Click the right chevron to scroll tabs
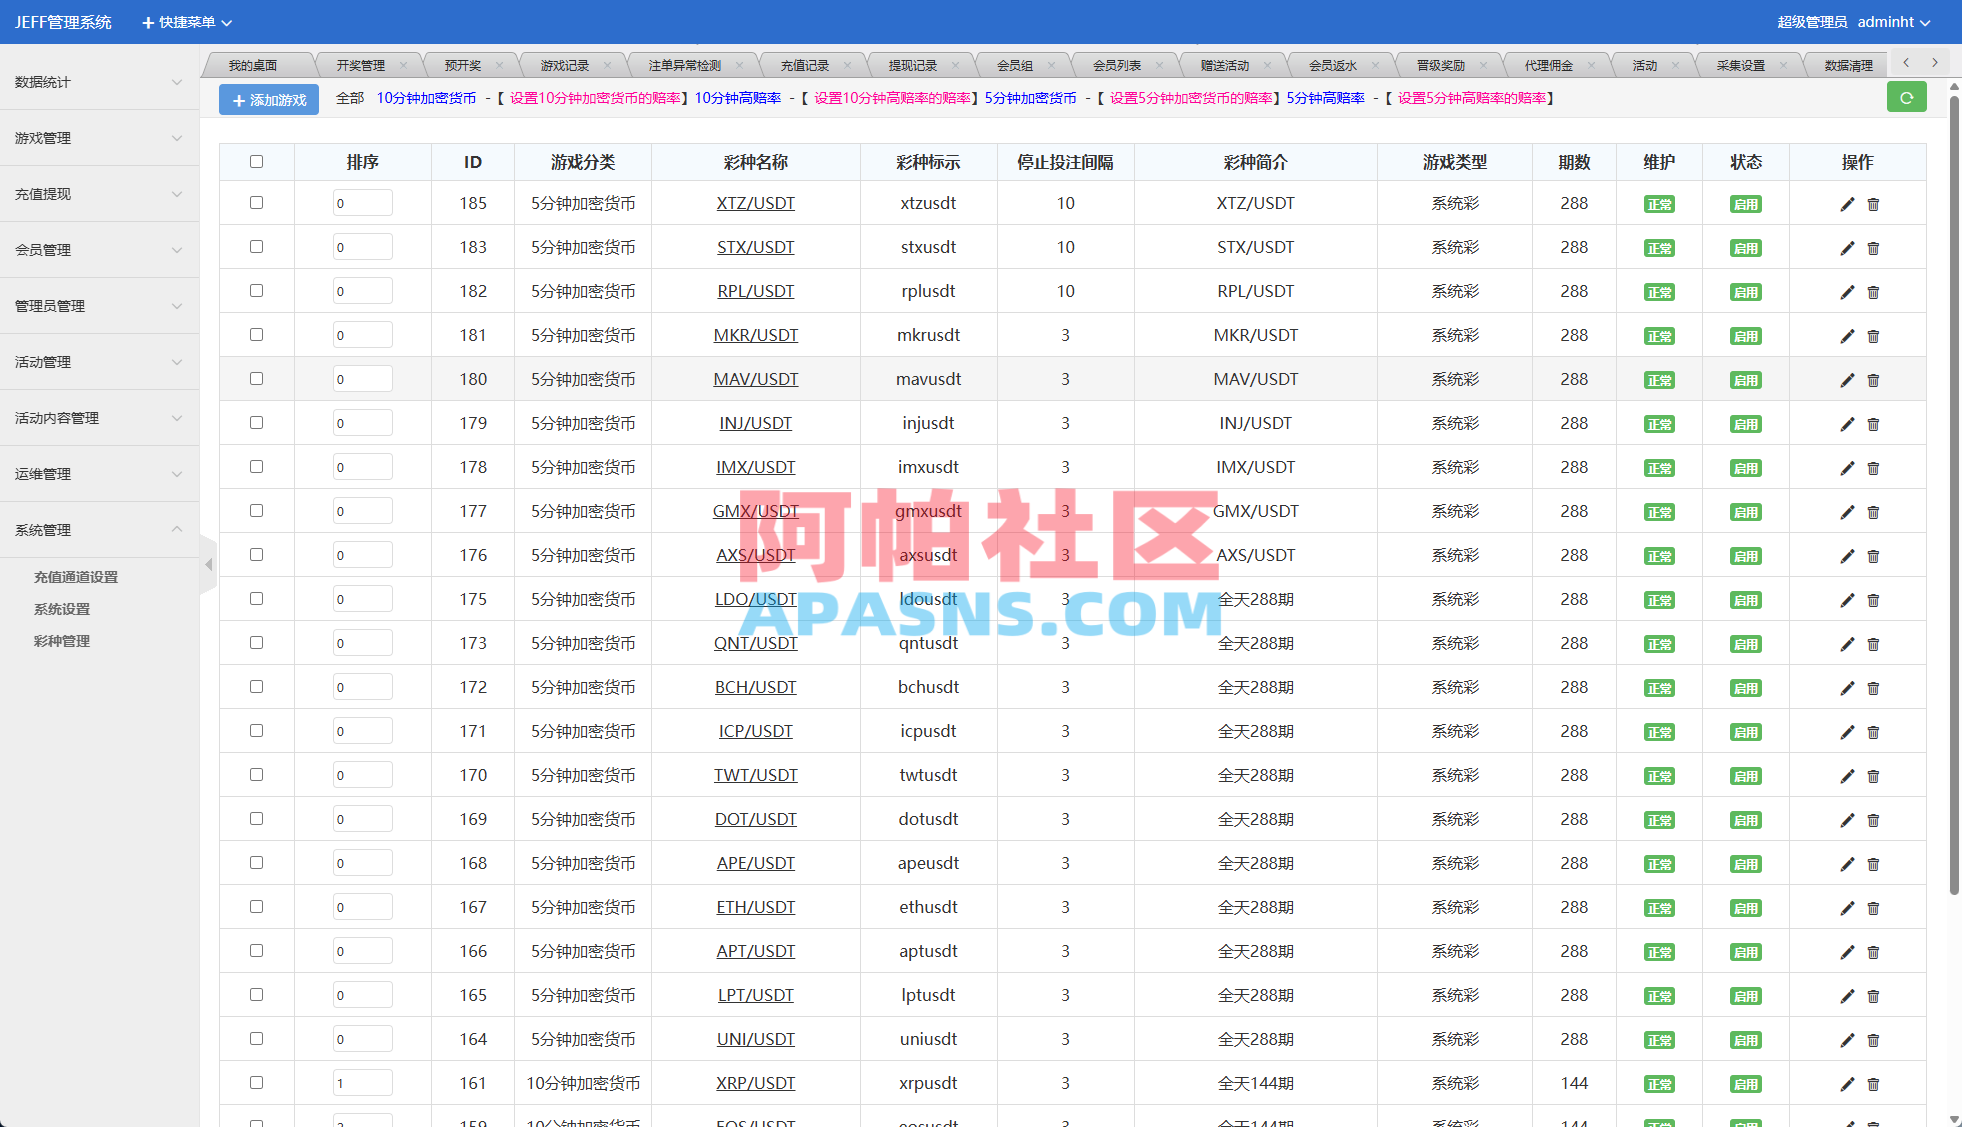Image resolution: width=1962 pixels, height=1127 pixels. (1934, 62)
